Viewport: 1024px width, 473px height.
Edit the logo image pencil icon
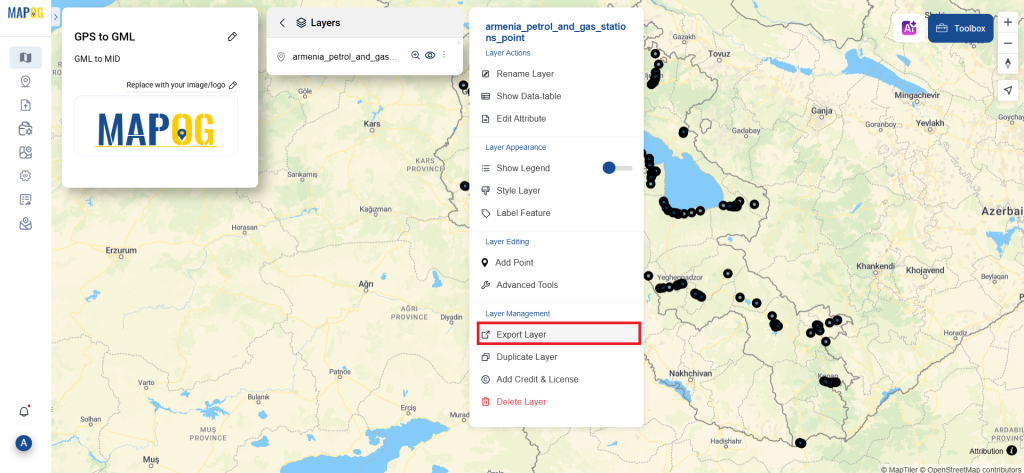(233, 85)
